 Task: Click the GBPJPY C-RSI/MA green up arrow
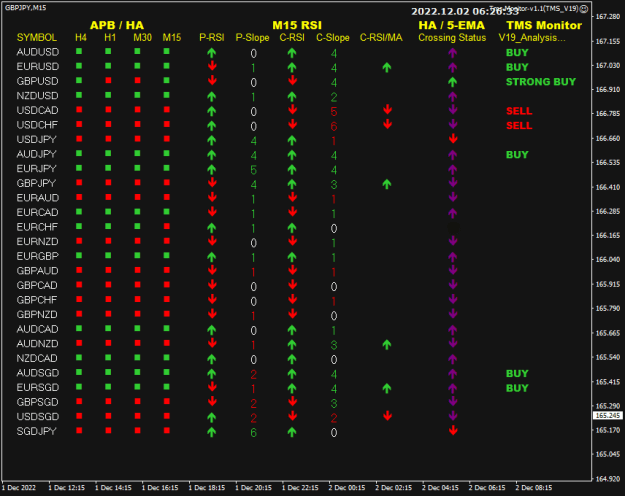[387, 184]
